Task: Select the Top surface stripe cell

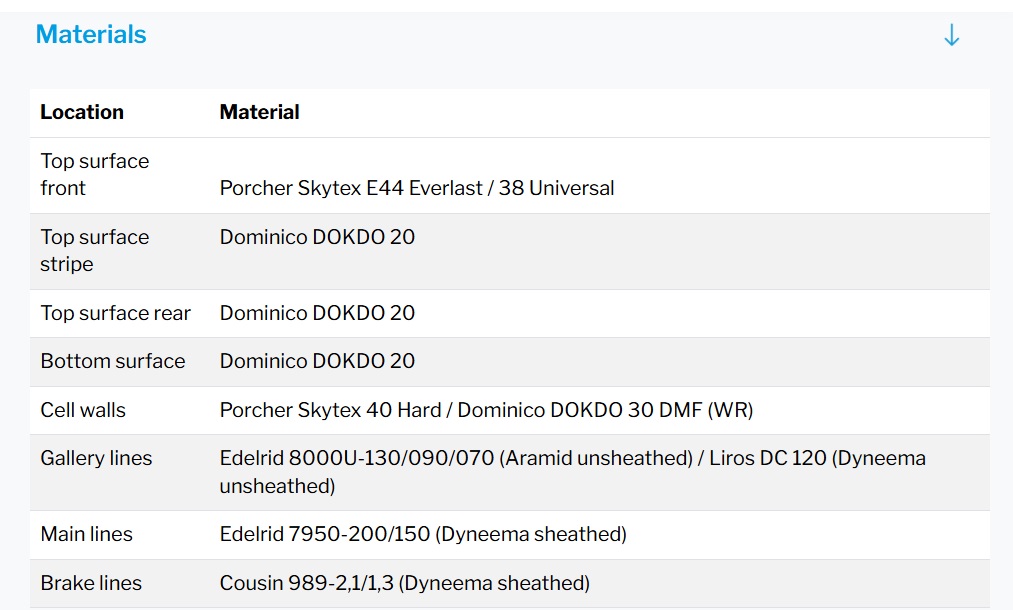Action: (x=94, y=251)
